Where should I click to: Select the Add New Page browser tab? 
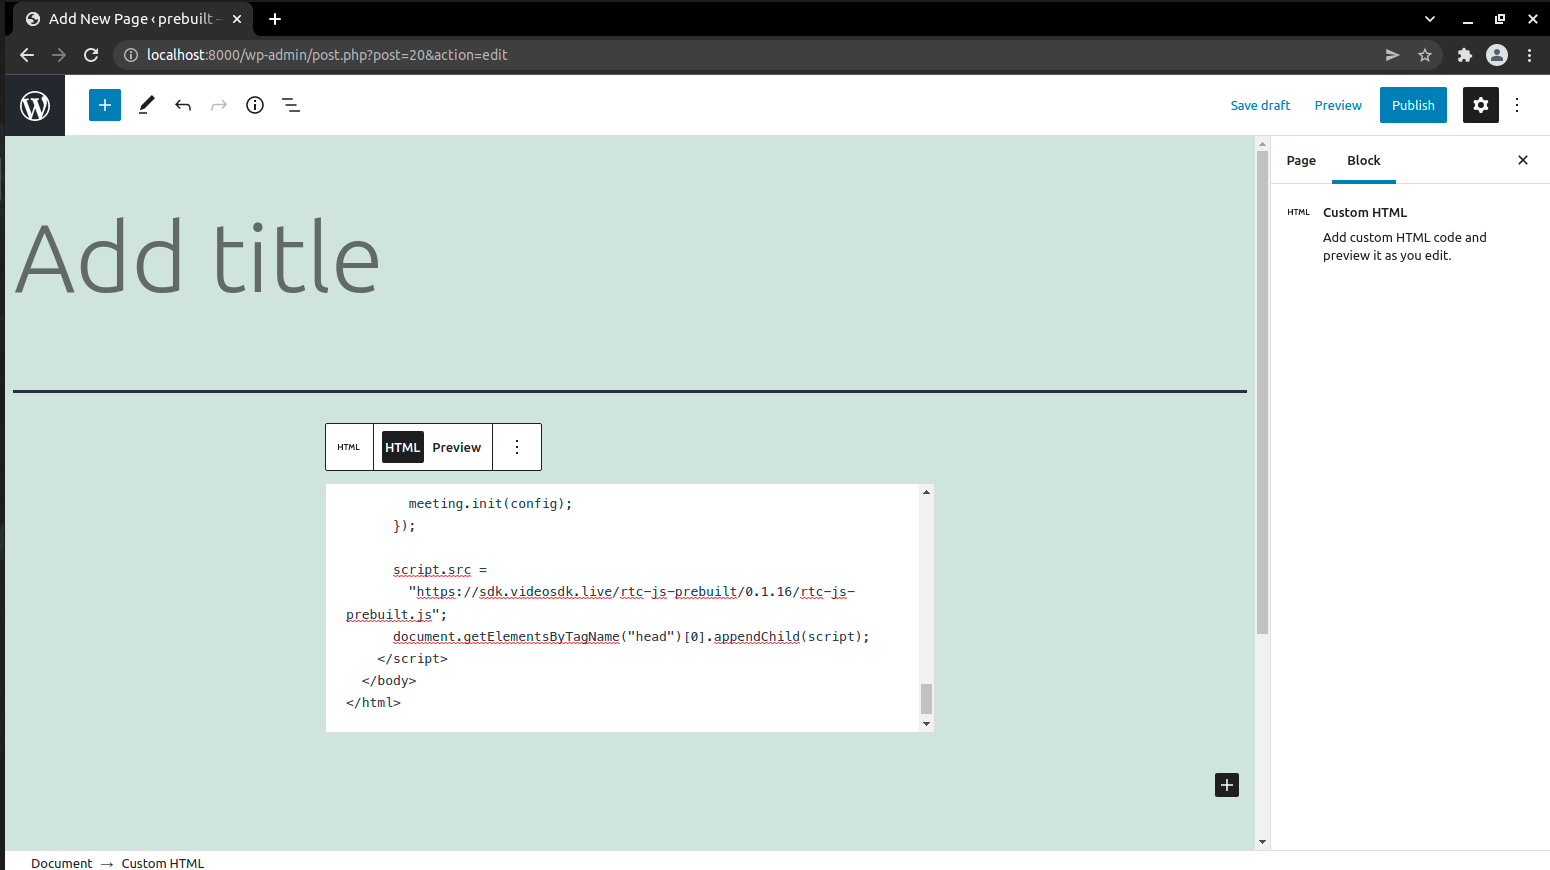point(131,19)
